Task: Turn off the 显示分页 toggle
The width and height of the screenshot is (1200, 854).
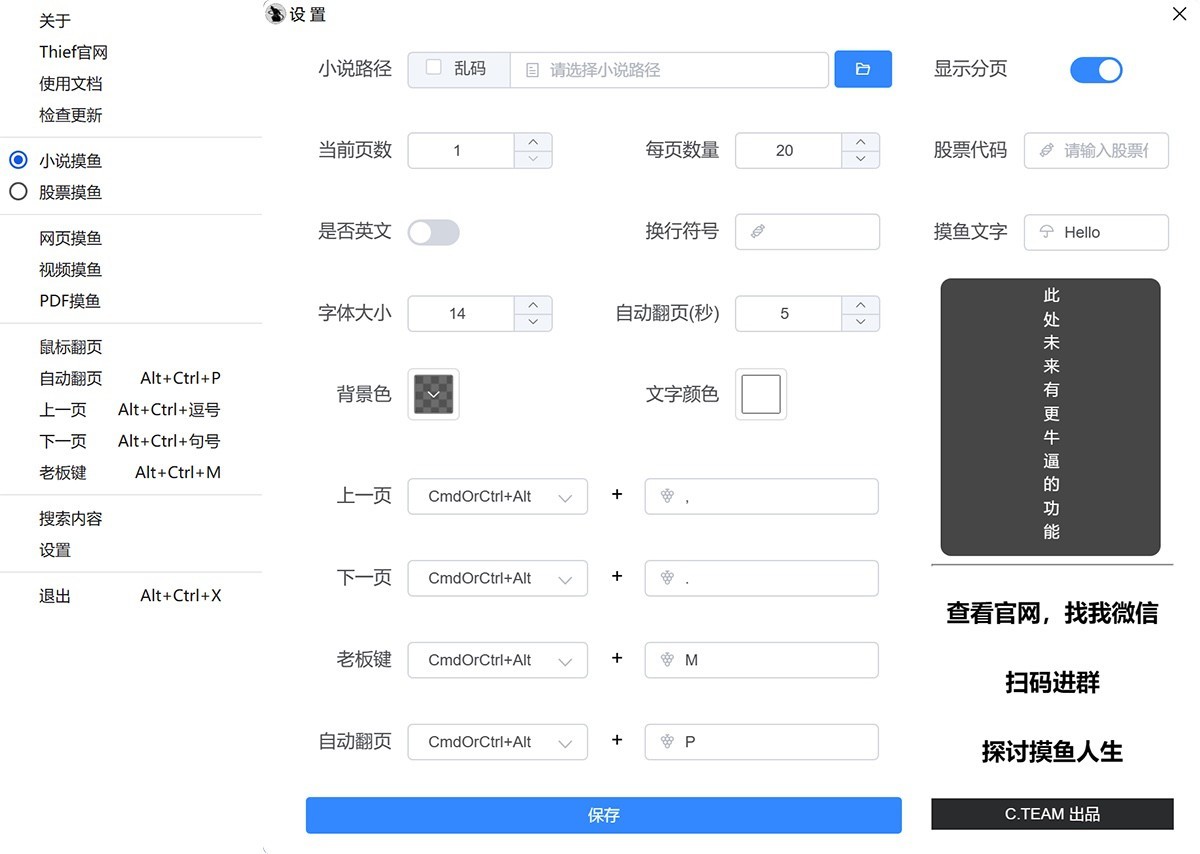Action: click(1096, 69)
